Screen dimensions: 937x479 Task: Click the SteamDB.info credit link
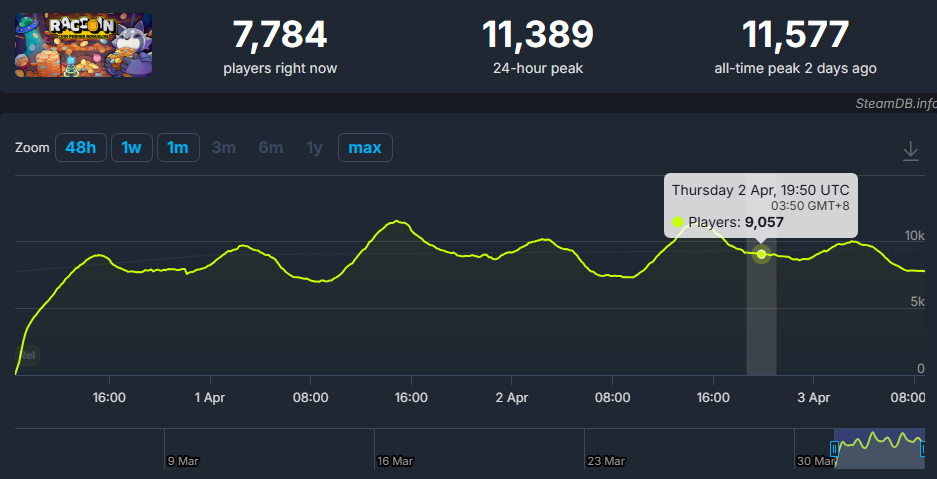click(895, 103)
